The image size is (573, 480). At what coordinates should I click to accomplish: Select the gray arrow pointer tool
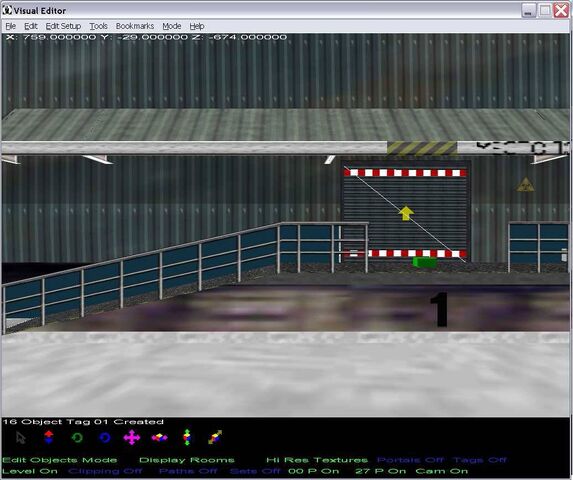click(21, 437)
